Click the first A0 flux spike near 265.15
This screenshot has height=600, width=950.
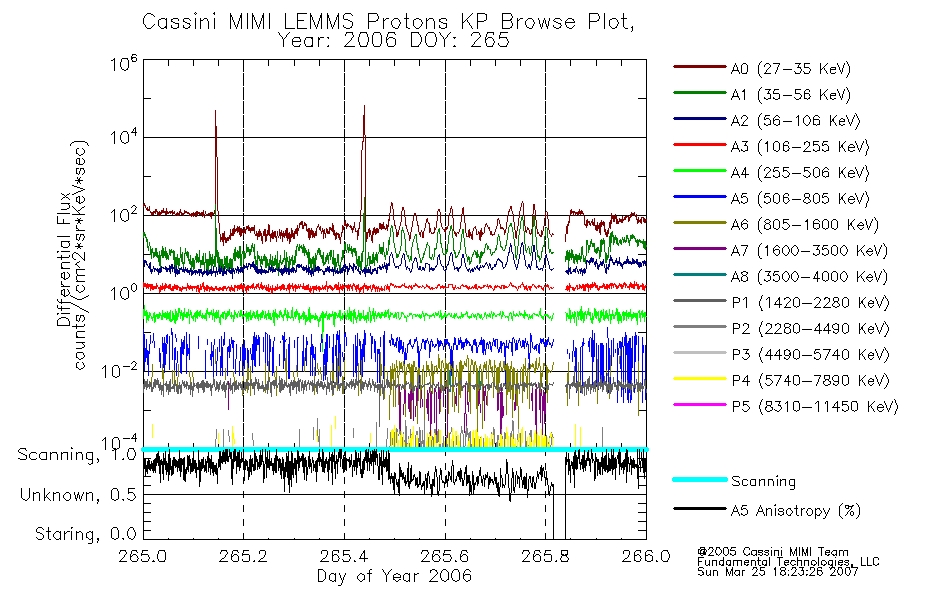pyautogui.click(x=216, y=164)
